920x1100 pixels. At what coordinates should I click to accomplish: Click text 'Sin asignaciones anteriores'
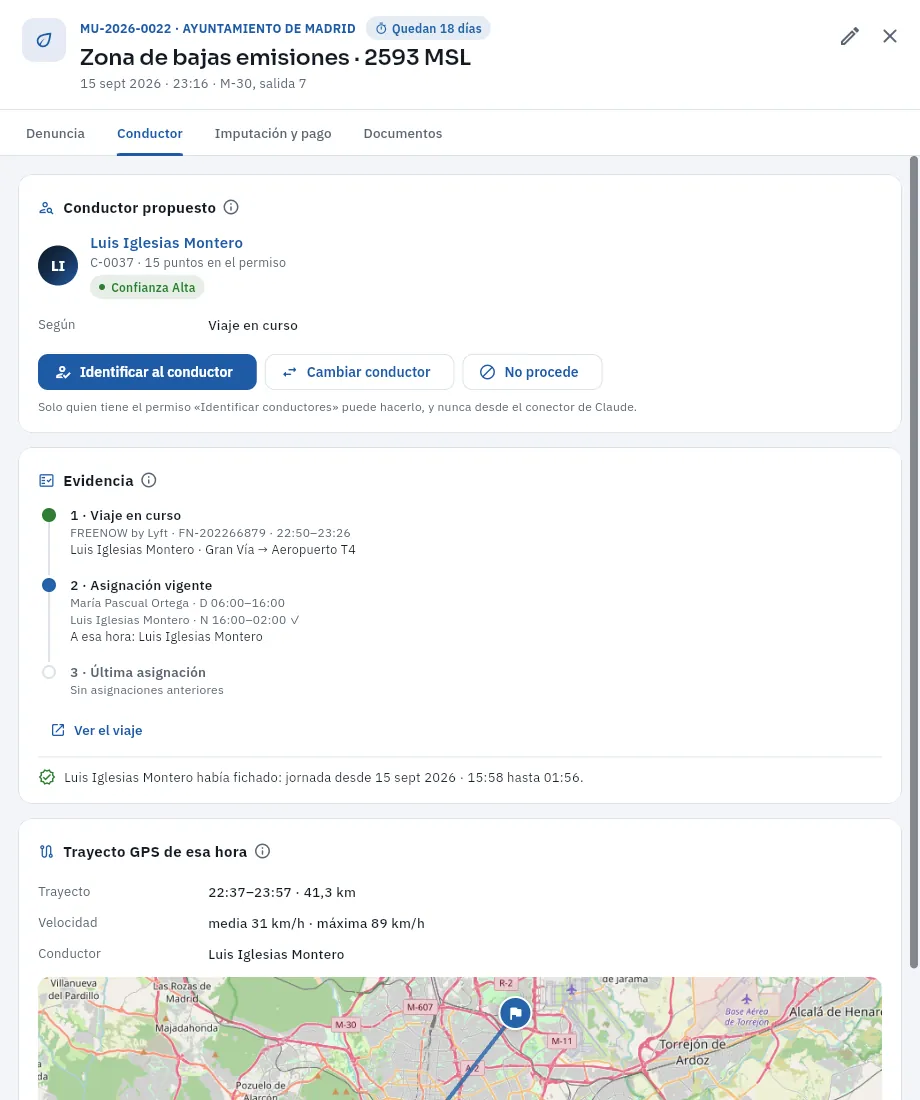pyautogui.click(x=147, y=690)
